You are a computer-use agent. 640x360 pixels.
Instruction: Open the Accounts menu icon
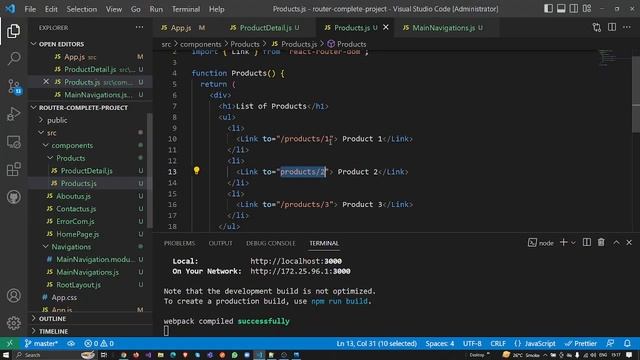pos(13,295)
